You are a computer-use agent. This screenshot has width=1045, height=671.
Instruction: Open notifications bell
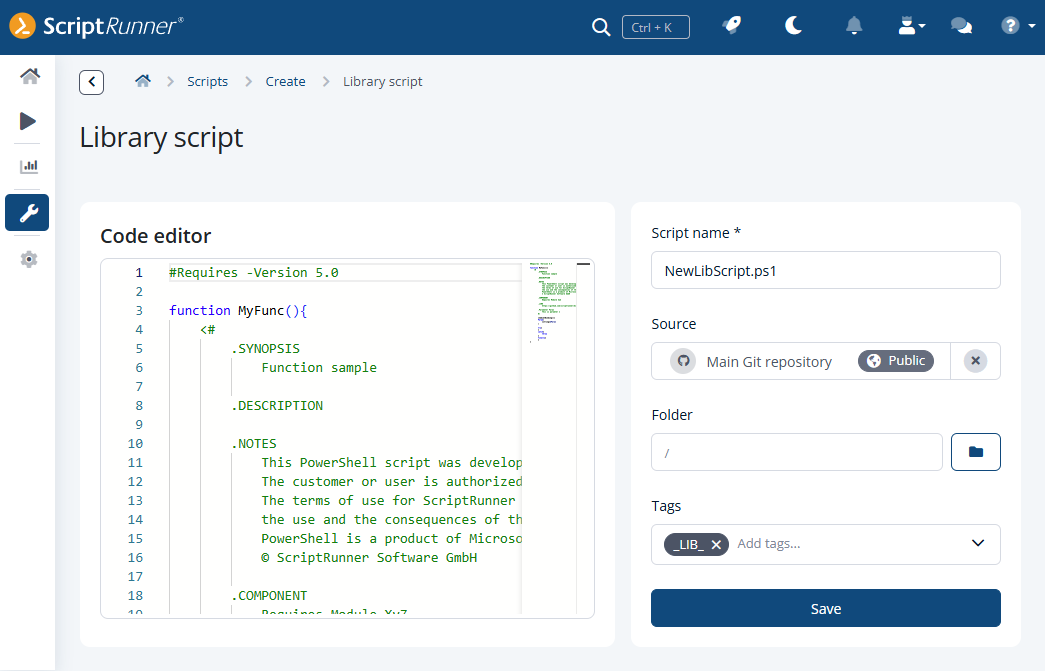click(x=854, y=26)
